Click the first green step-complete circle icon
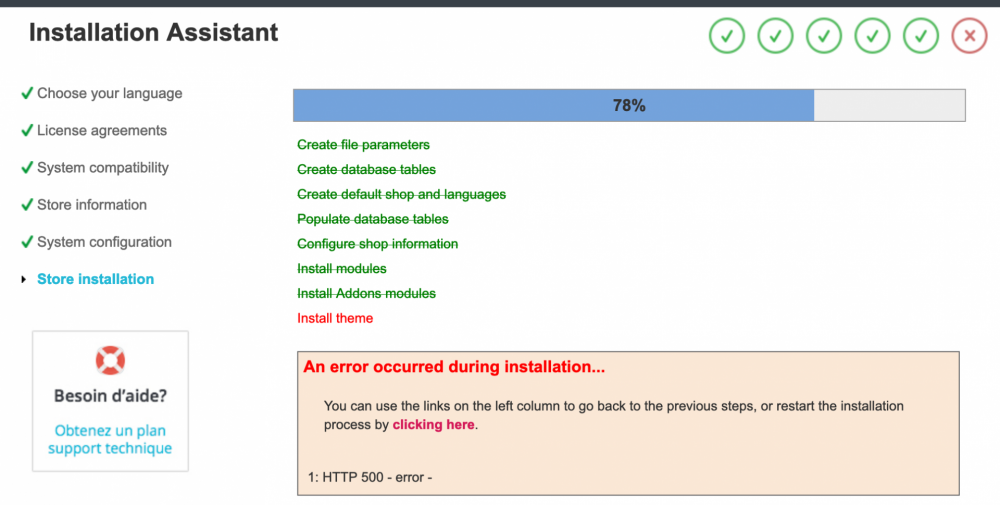 point(726,36)
